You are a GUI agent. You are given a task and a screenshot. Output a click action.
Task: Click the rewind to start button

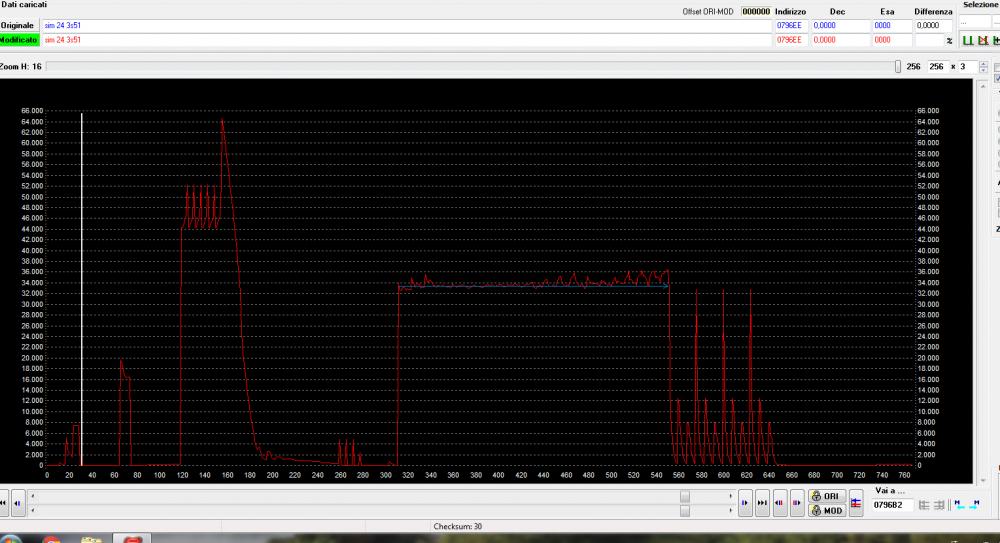(x=3, y=503)
